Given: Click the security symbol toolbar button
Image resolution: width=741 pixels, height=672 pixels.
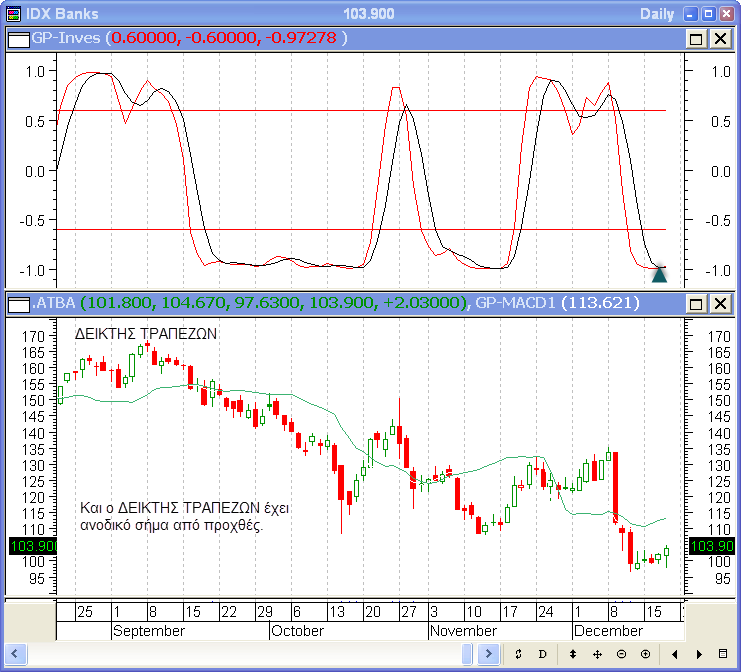Looking at the screenshot, I should (x=518, y=654).
